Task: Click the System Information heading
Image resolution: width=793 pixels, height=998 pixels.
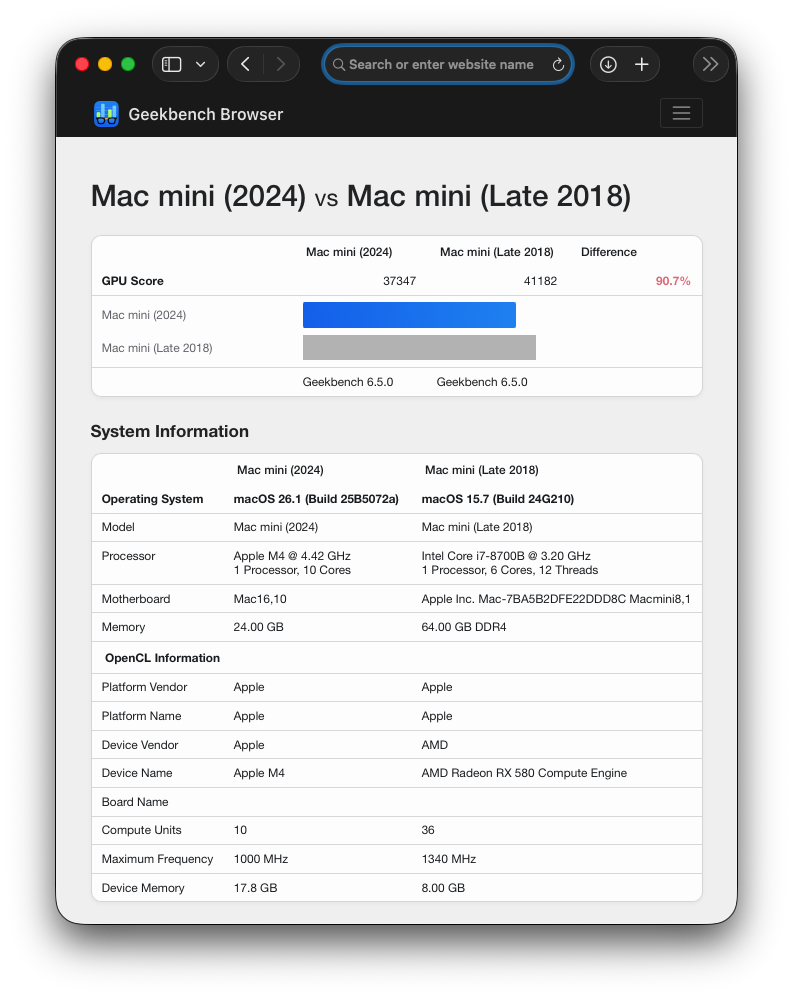Action: click(169, 431)
